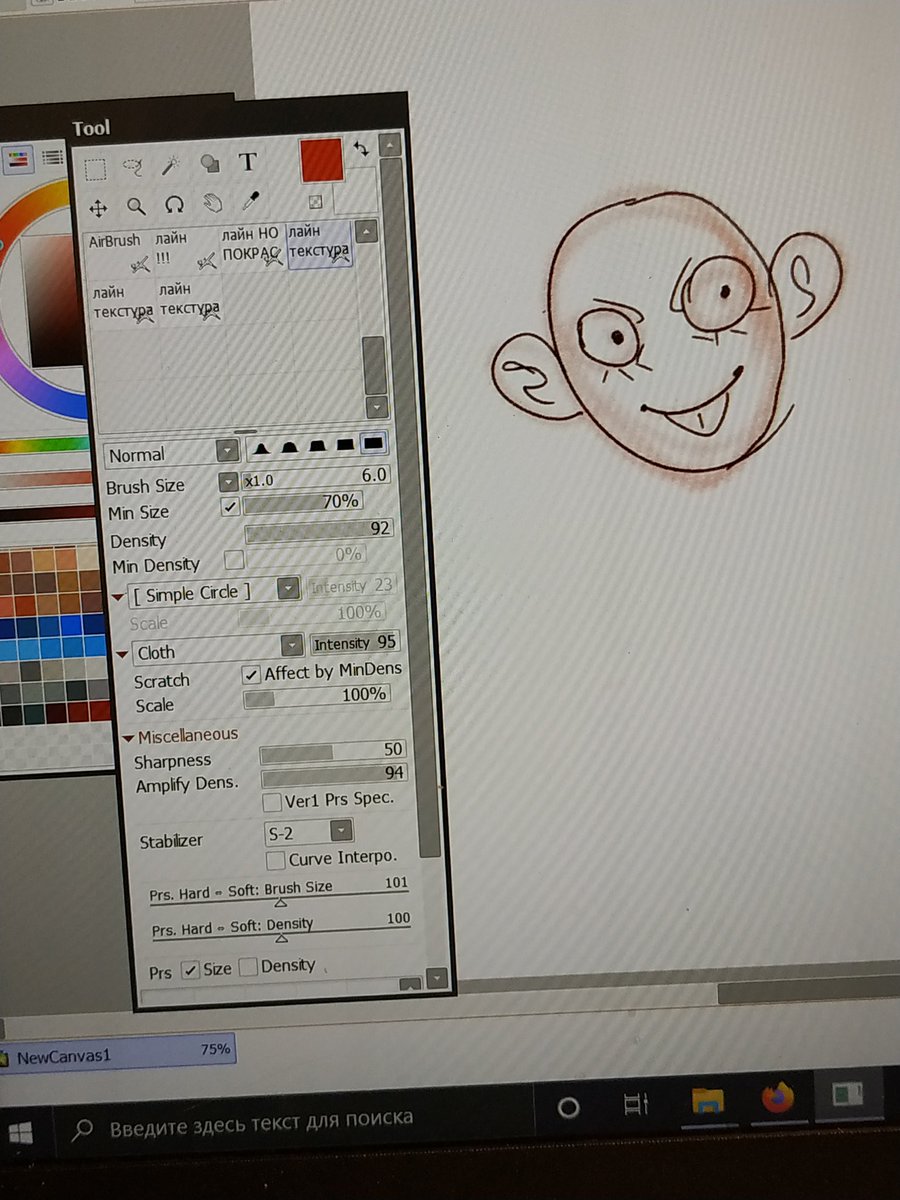Select the rectangular Selection tool

95,168
